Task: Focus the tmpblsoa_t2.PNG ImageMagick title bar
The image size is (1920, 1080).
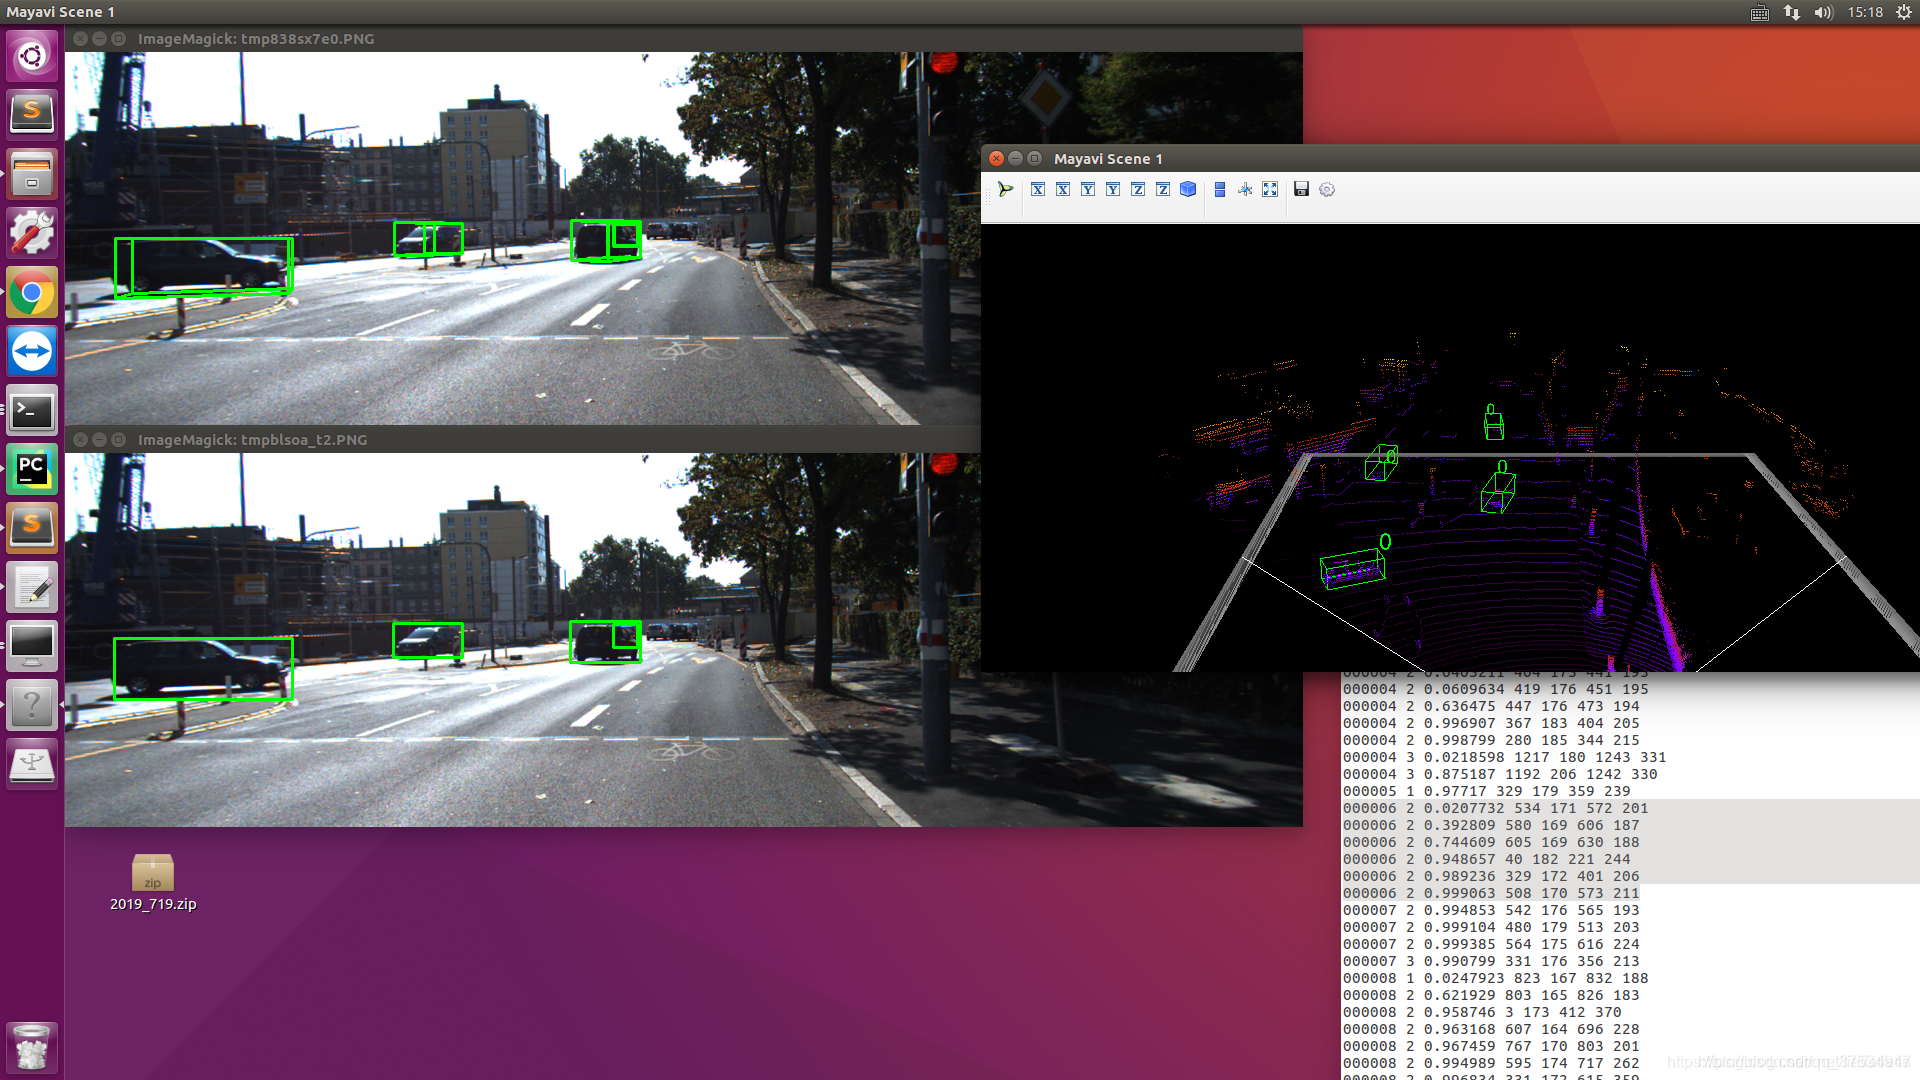Action: click(x=252, y=440)
